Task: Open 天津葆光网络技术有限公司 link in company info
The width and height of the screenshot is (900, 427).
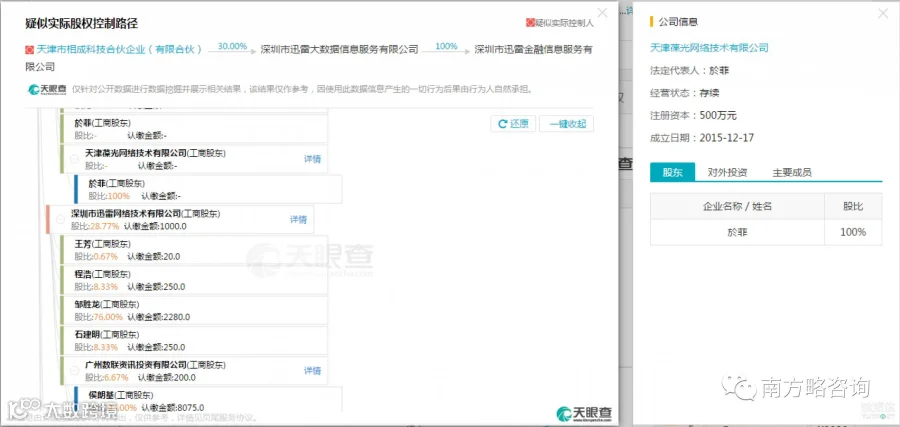Action: (709, 48)
